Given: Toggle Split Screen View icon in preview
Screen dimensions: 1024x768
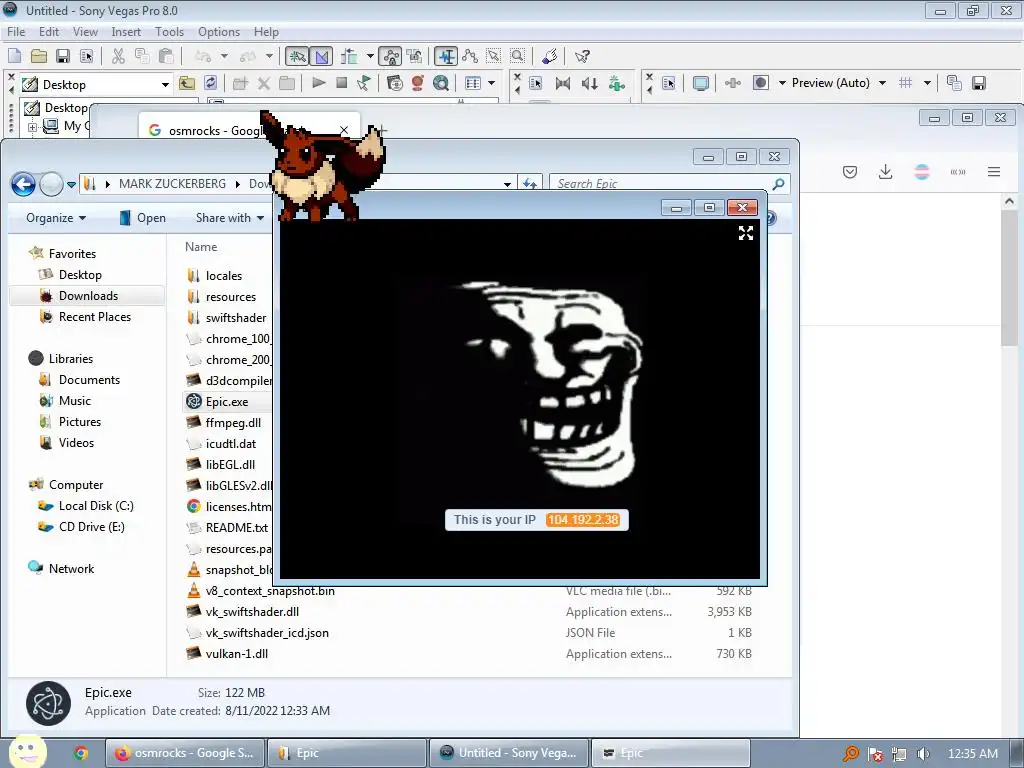Looking at the screenshot, I should tap(761, 83).
